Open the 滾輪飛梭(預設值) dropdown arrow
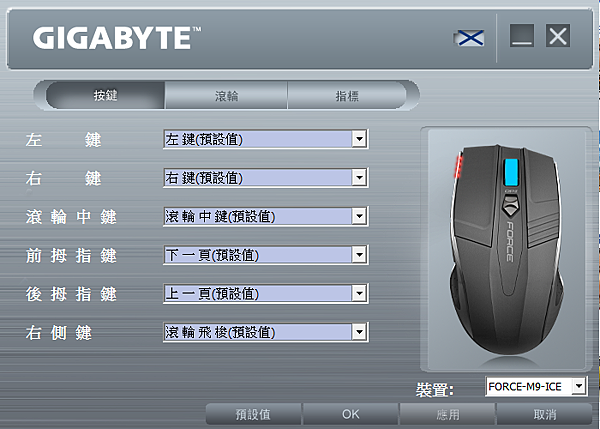Image resolution: width=600 pixels, height=429 pixels. point(359,332)
